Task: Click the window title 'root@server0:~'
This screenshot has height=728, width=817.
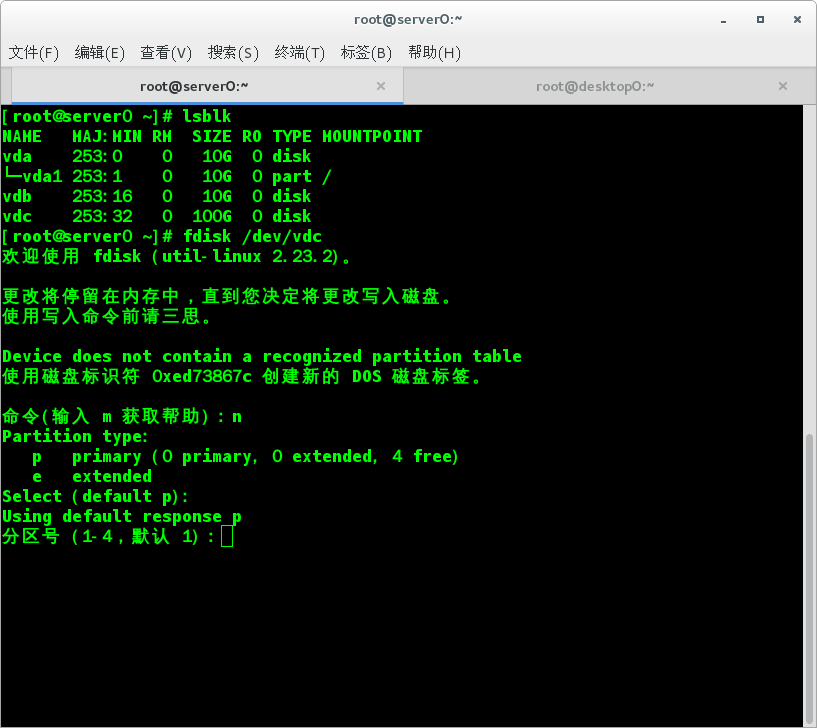Action: tap(408, 20)
